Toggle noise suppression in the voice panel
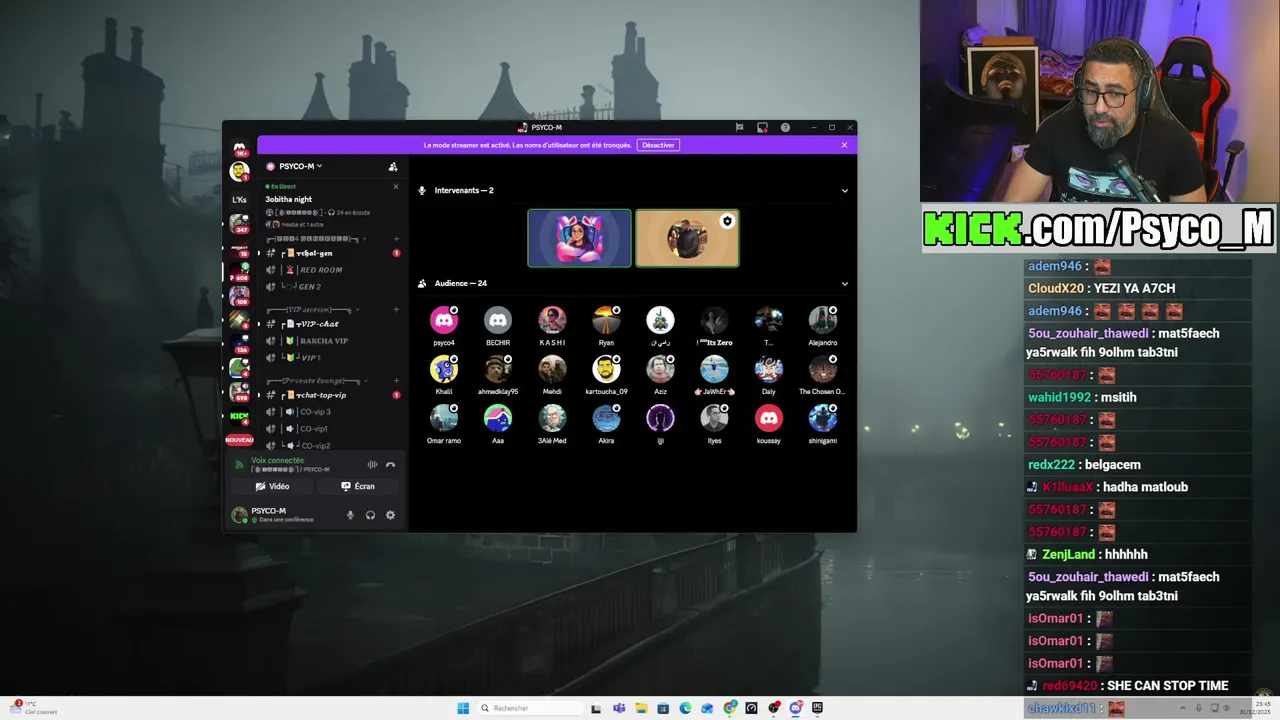Viewport: 1280px width, 720px height. point(372,465)
